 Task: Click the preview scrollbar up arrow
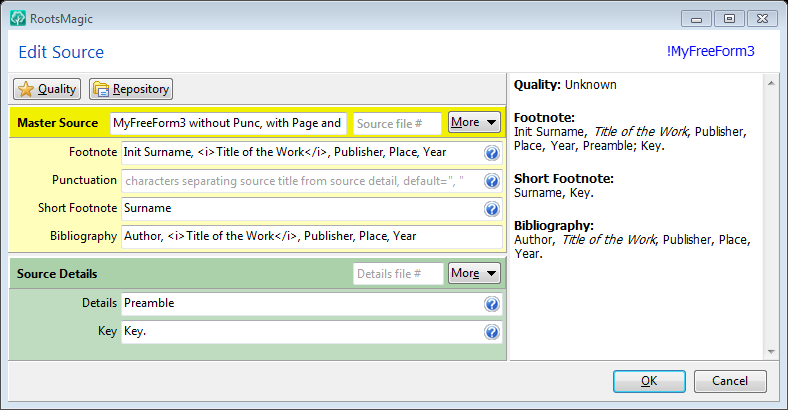771,83
